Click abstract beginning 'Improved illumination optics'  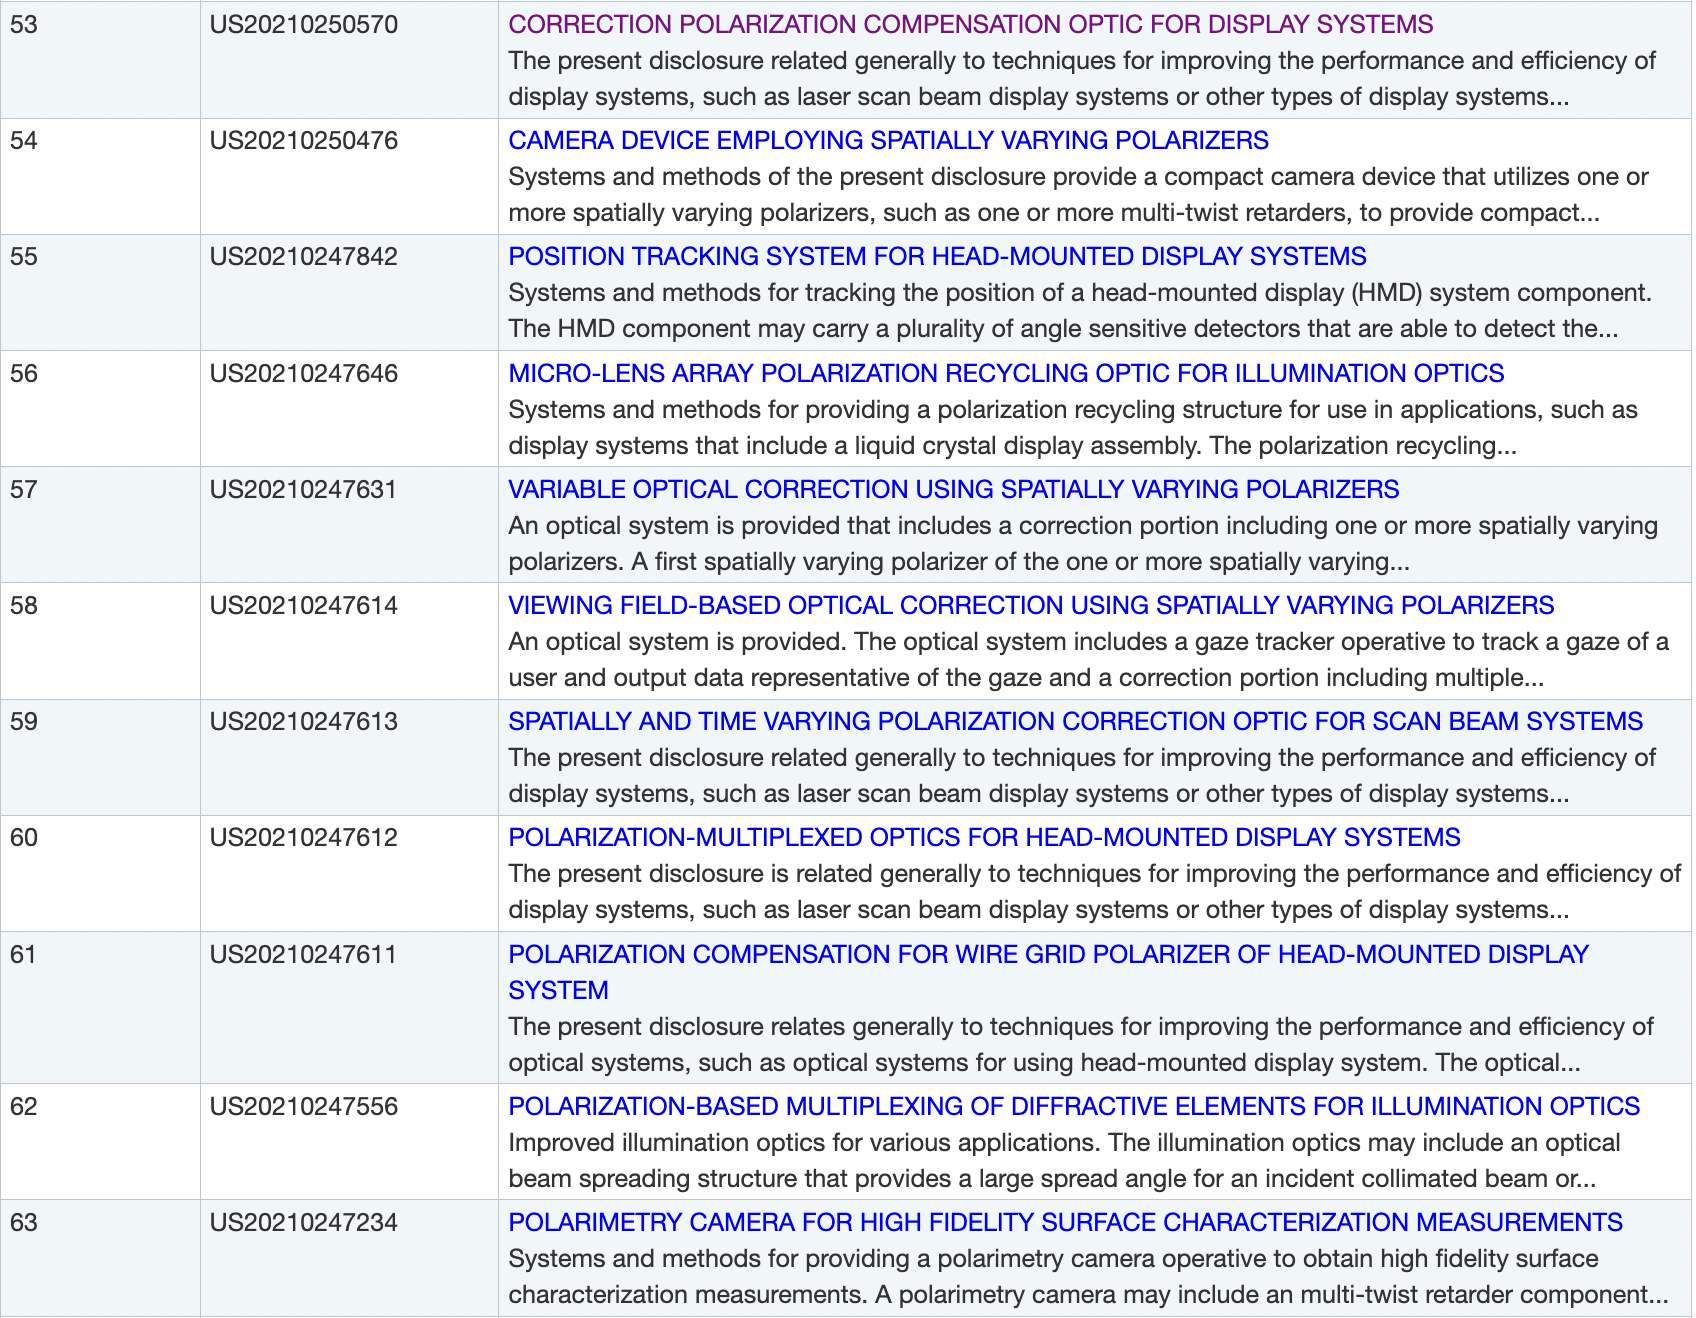(1064, 1160)
